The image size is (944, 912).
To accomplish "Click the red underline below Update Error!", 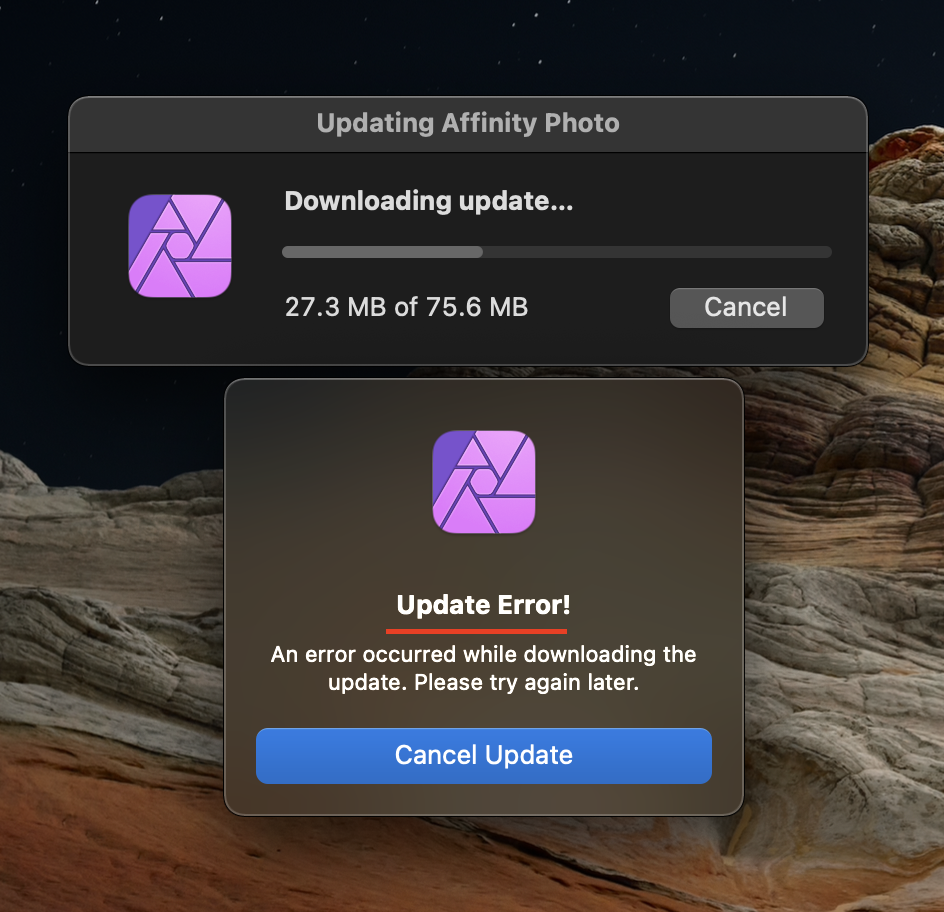I will 476,631.
